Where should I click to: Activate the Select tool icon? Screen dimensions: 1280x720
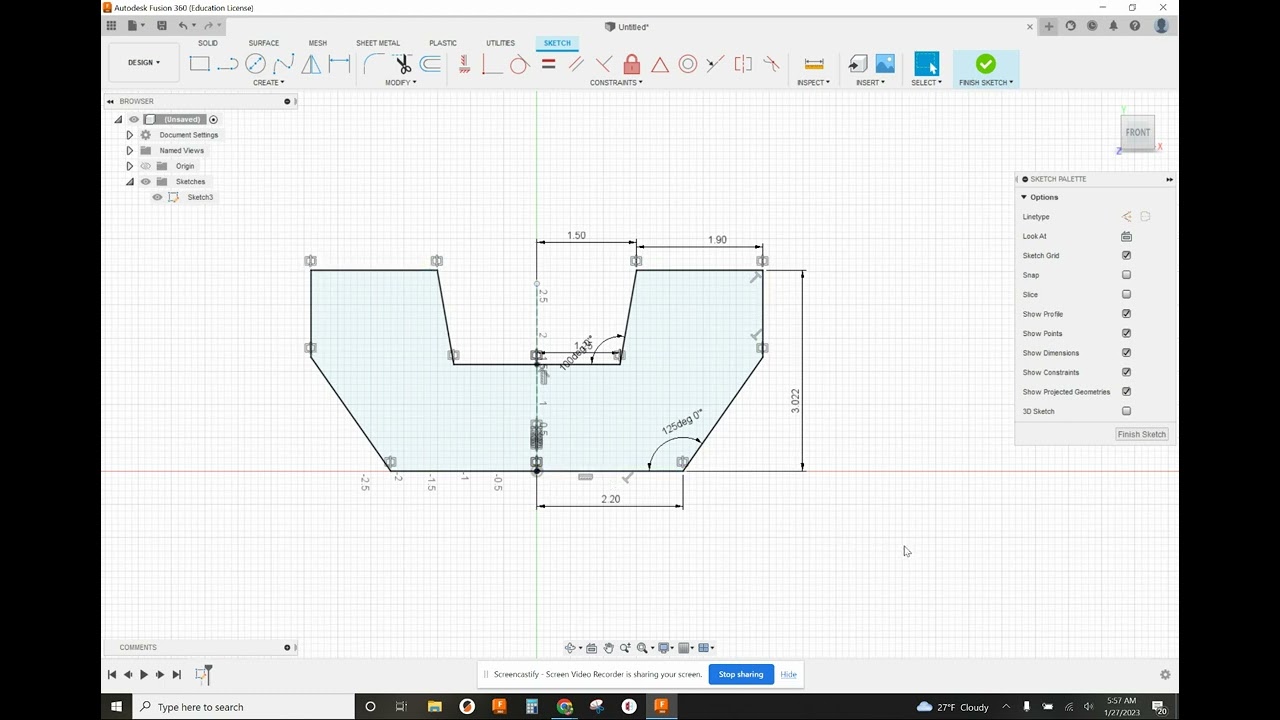coord(927,64)
